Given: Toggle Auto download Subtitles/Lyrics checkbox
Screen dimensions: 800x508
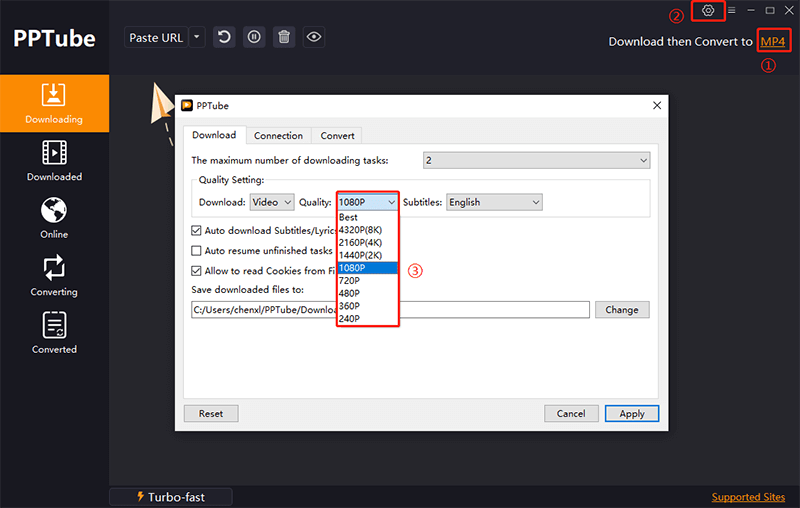Looking at the screenshot, I should click(x=196, y=231).
